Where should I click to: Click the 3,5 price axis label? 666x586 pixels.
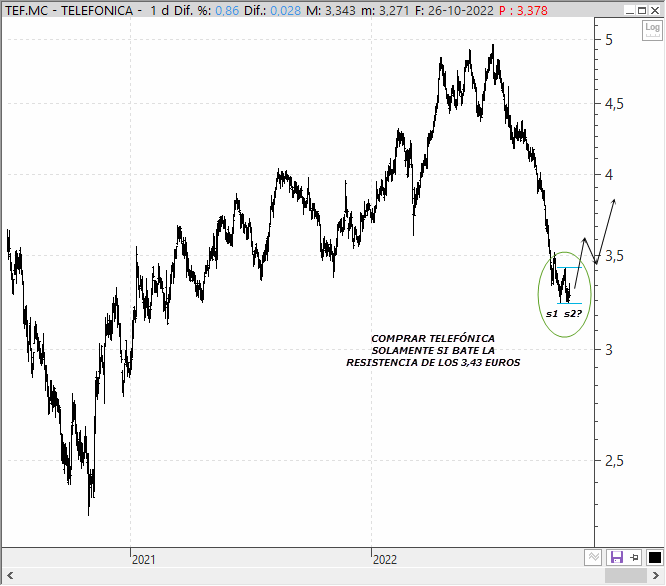(x=614, y=256)
